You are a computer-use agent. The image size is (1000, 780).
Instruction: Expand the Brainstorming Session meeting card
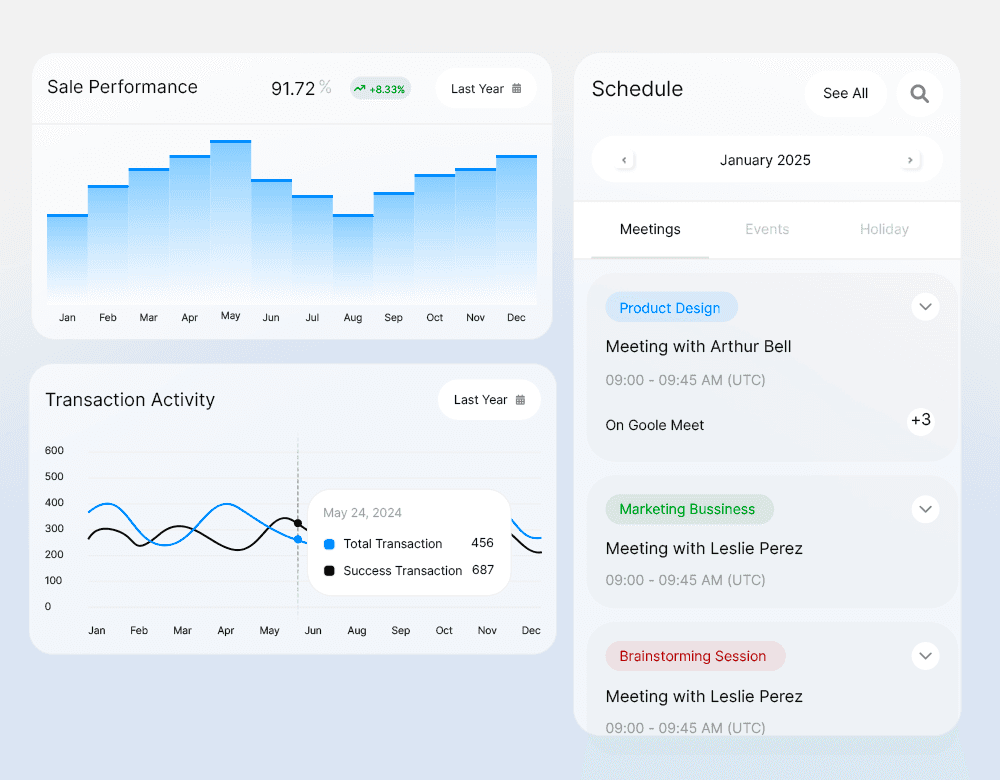925,656
